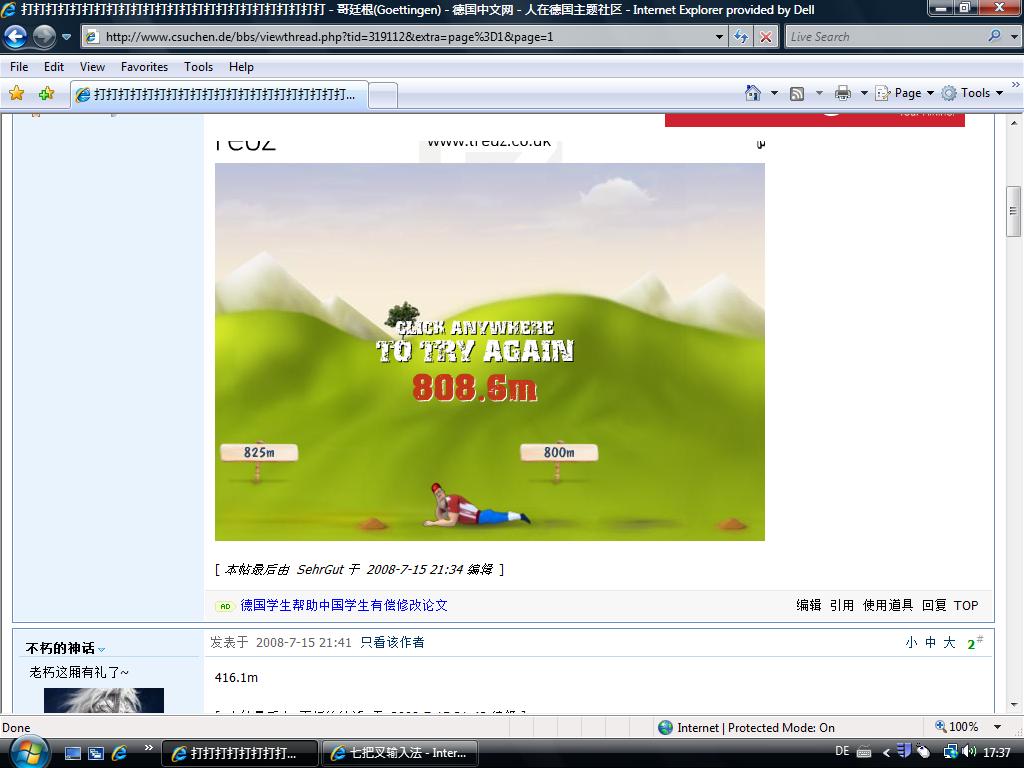Go to the Home page icon
1024x768 pixels.
[x=752, y=93]
